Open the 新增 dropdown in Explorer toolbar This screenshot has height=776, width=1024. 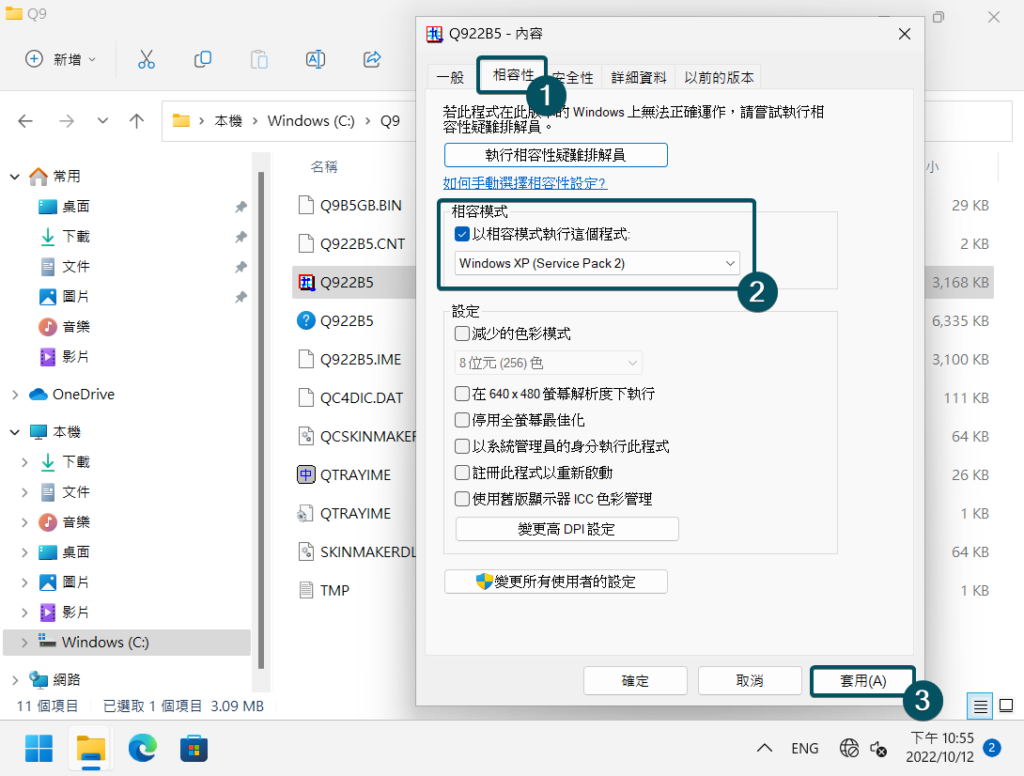click(x=61, y=59)
